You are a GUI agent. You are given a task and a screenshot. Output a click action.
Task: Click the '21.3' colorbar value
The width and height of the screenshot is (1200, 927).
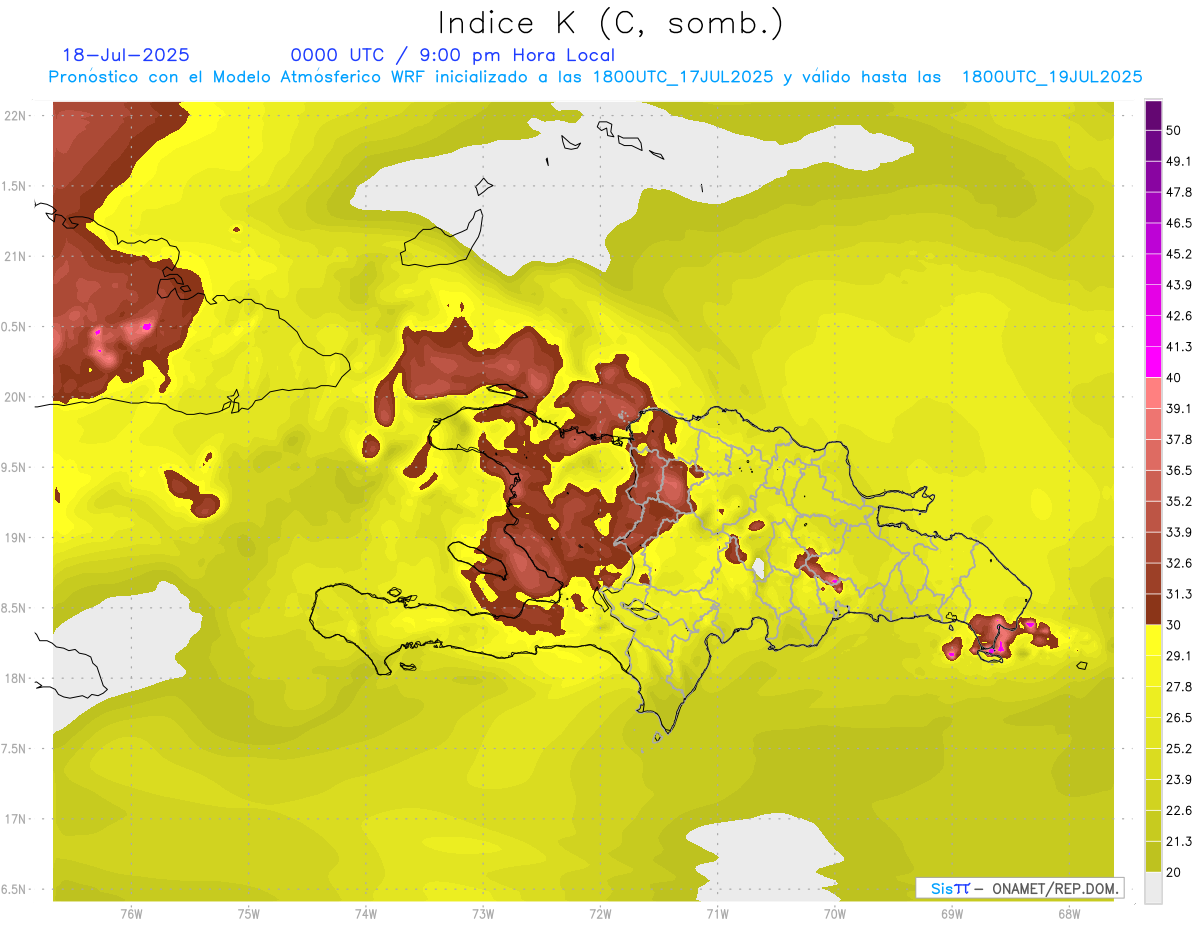click(1179, 841)
